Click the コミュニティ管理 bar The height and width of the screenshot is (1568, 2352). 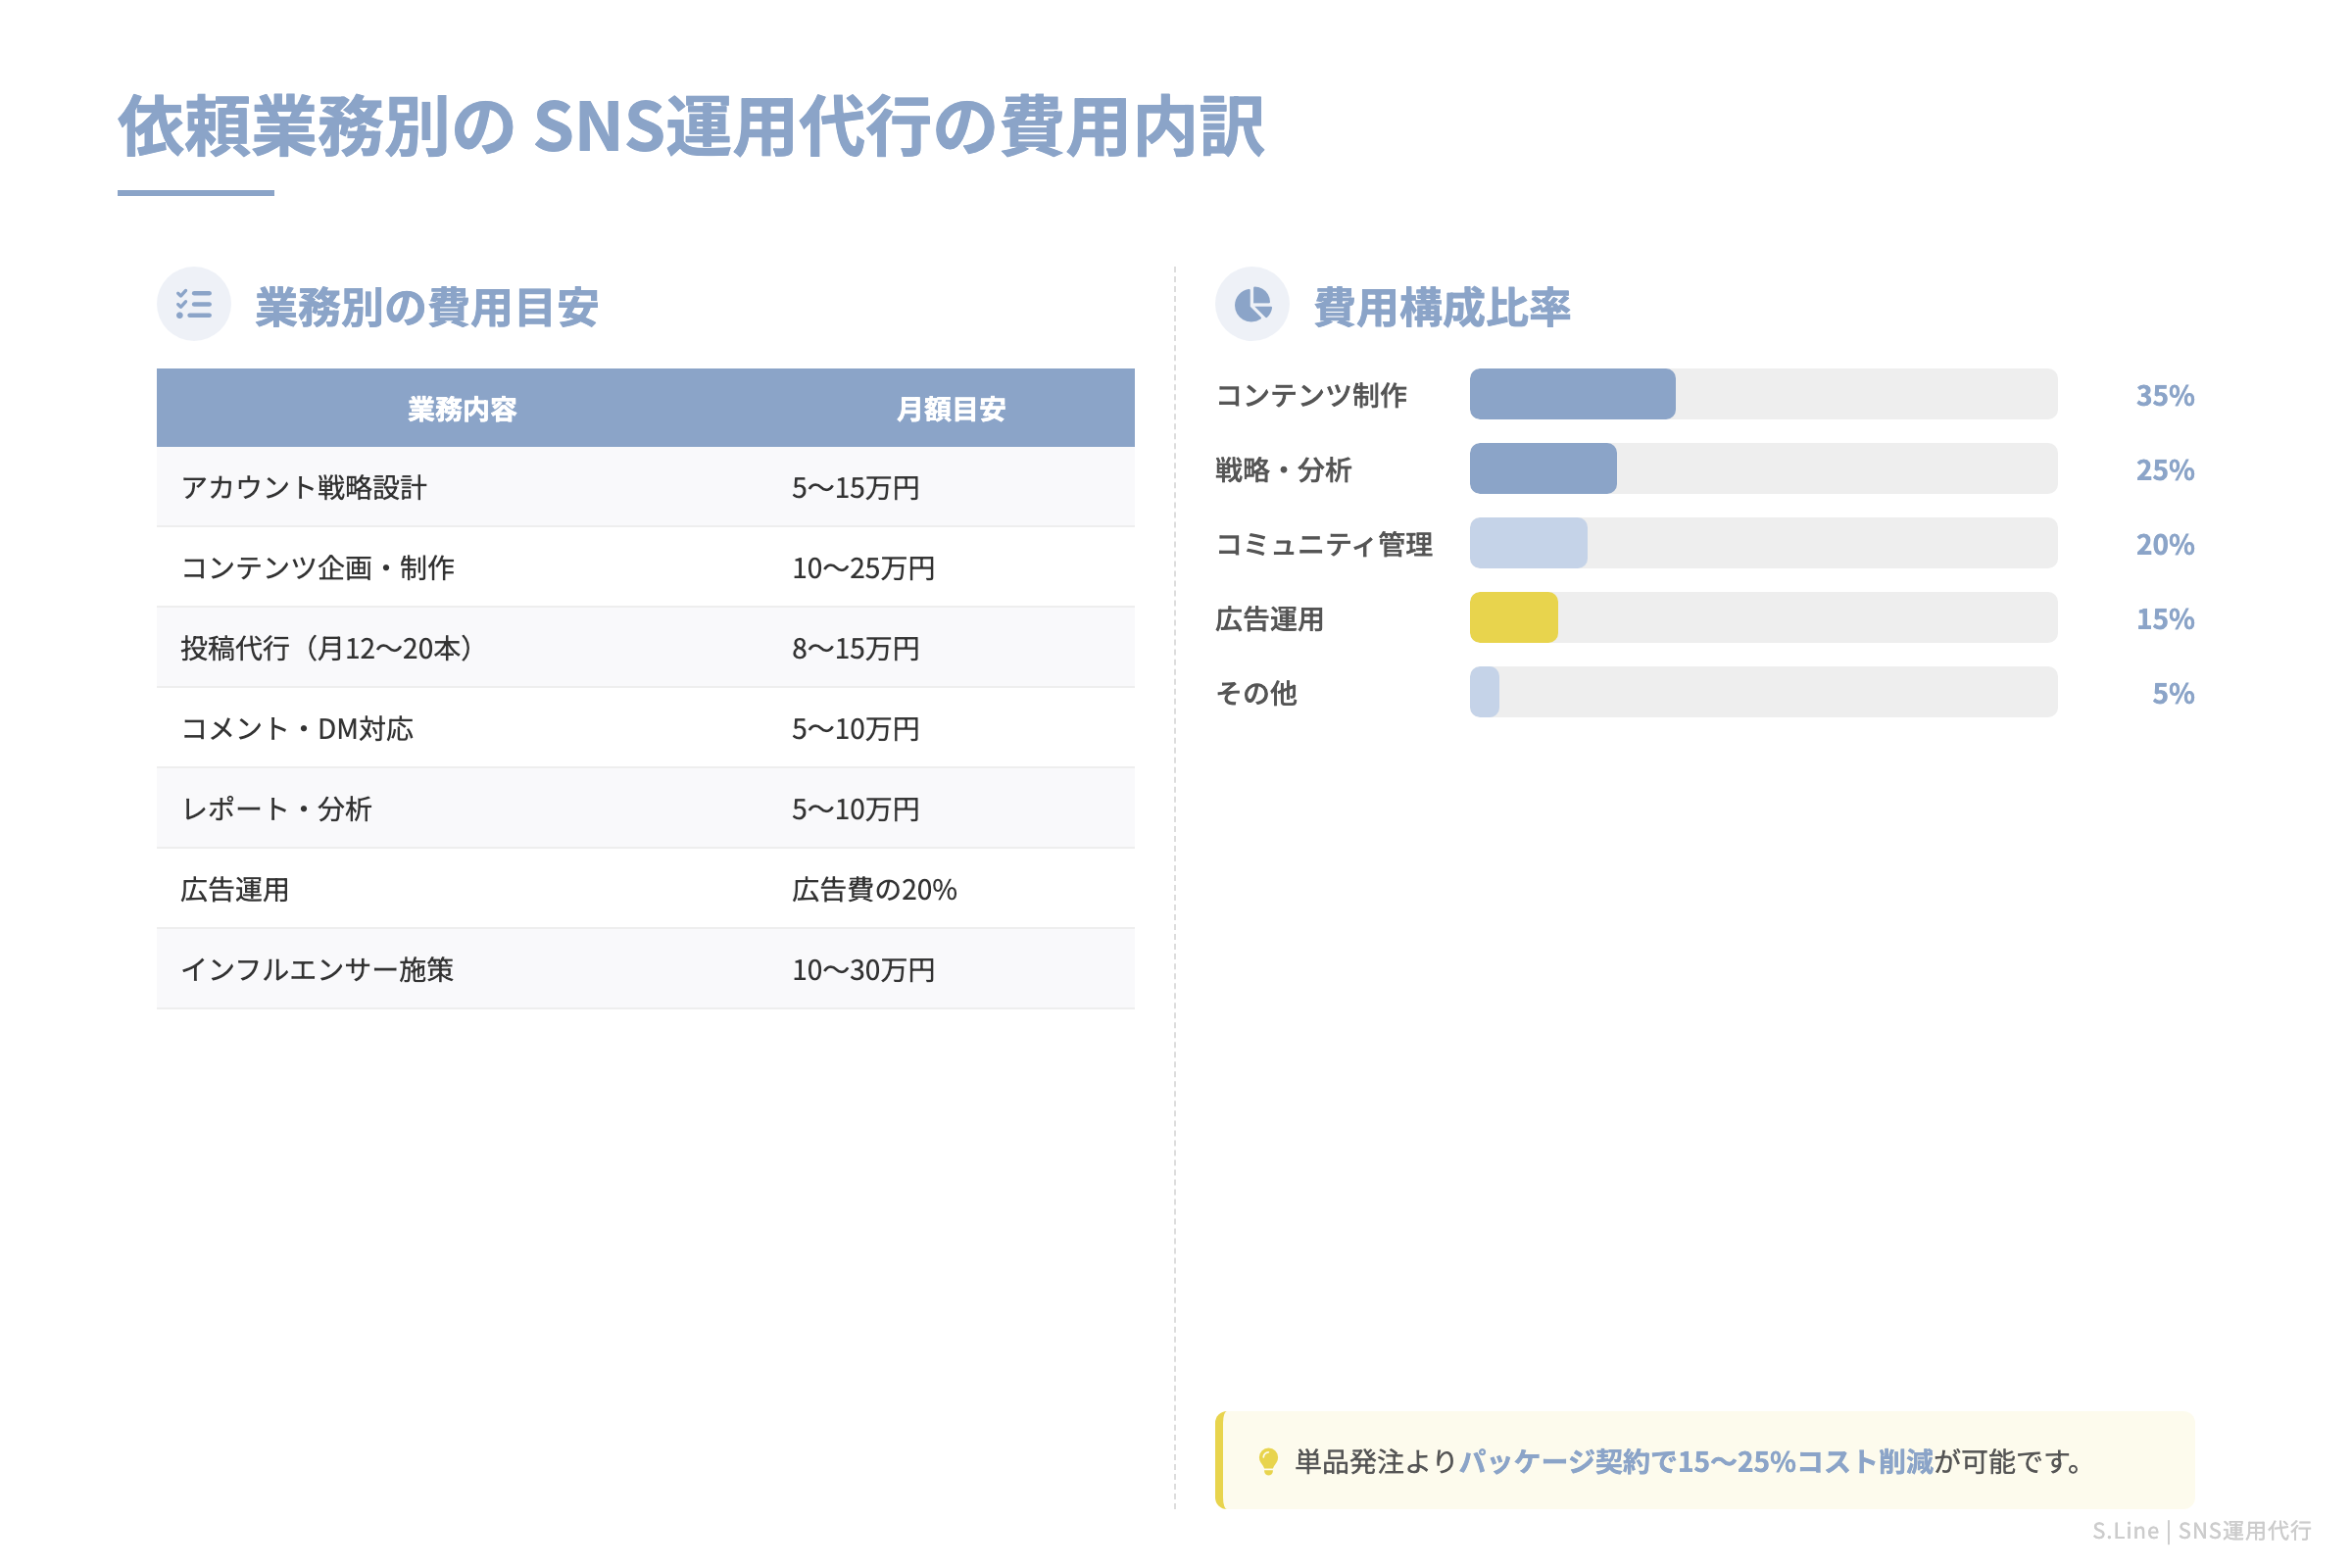1527,545
